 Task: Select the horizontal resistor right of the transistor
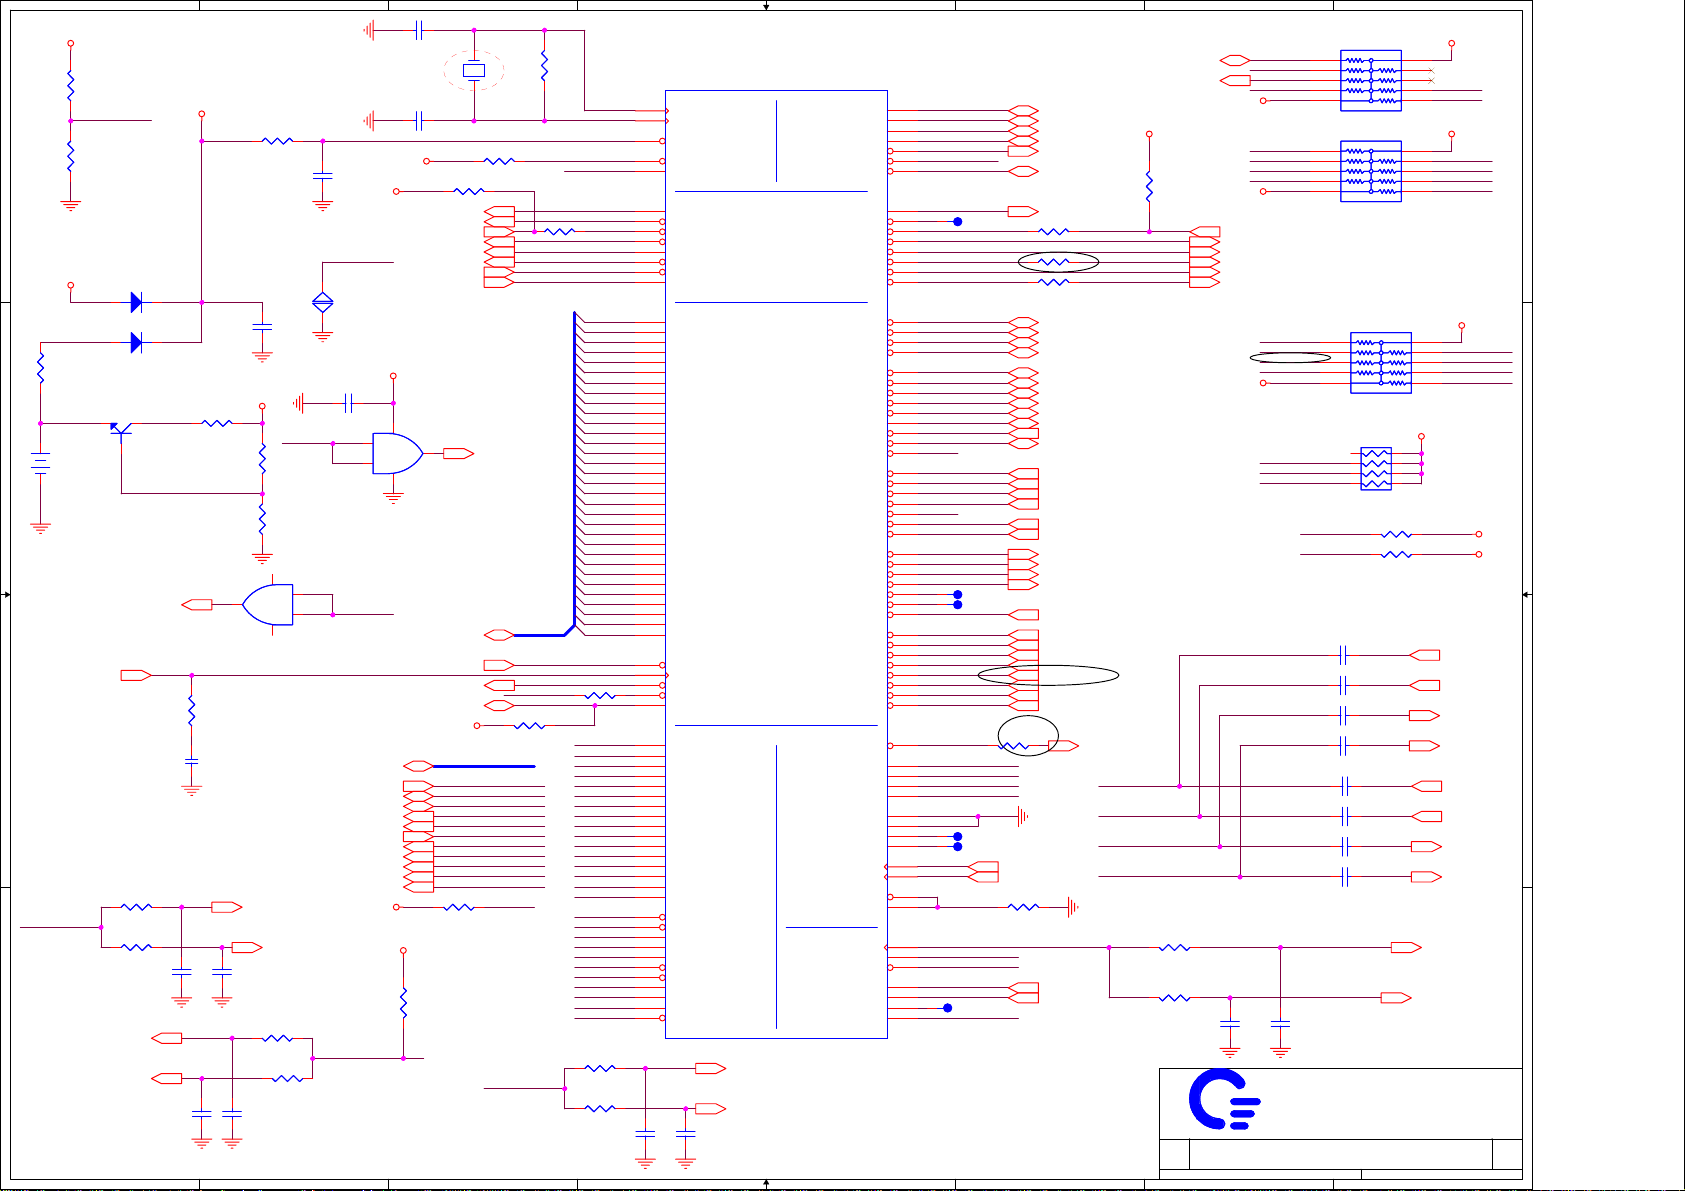click(x=217, y=423)
